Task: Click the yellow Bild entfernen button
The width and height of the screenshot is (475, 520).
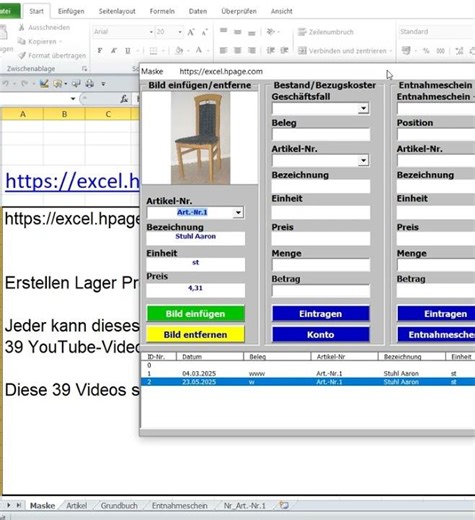Action: 195,334
